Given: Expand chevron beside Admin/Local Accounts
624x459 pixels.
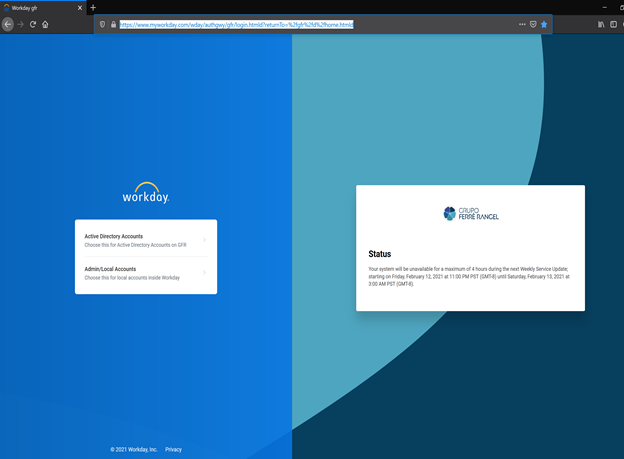Looking at the screenshot, I should pyautogui.click(x=205, y=272).
